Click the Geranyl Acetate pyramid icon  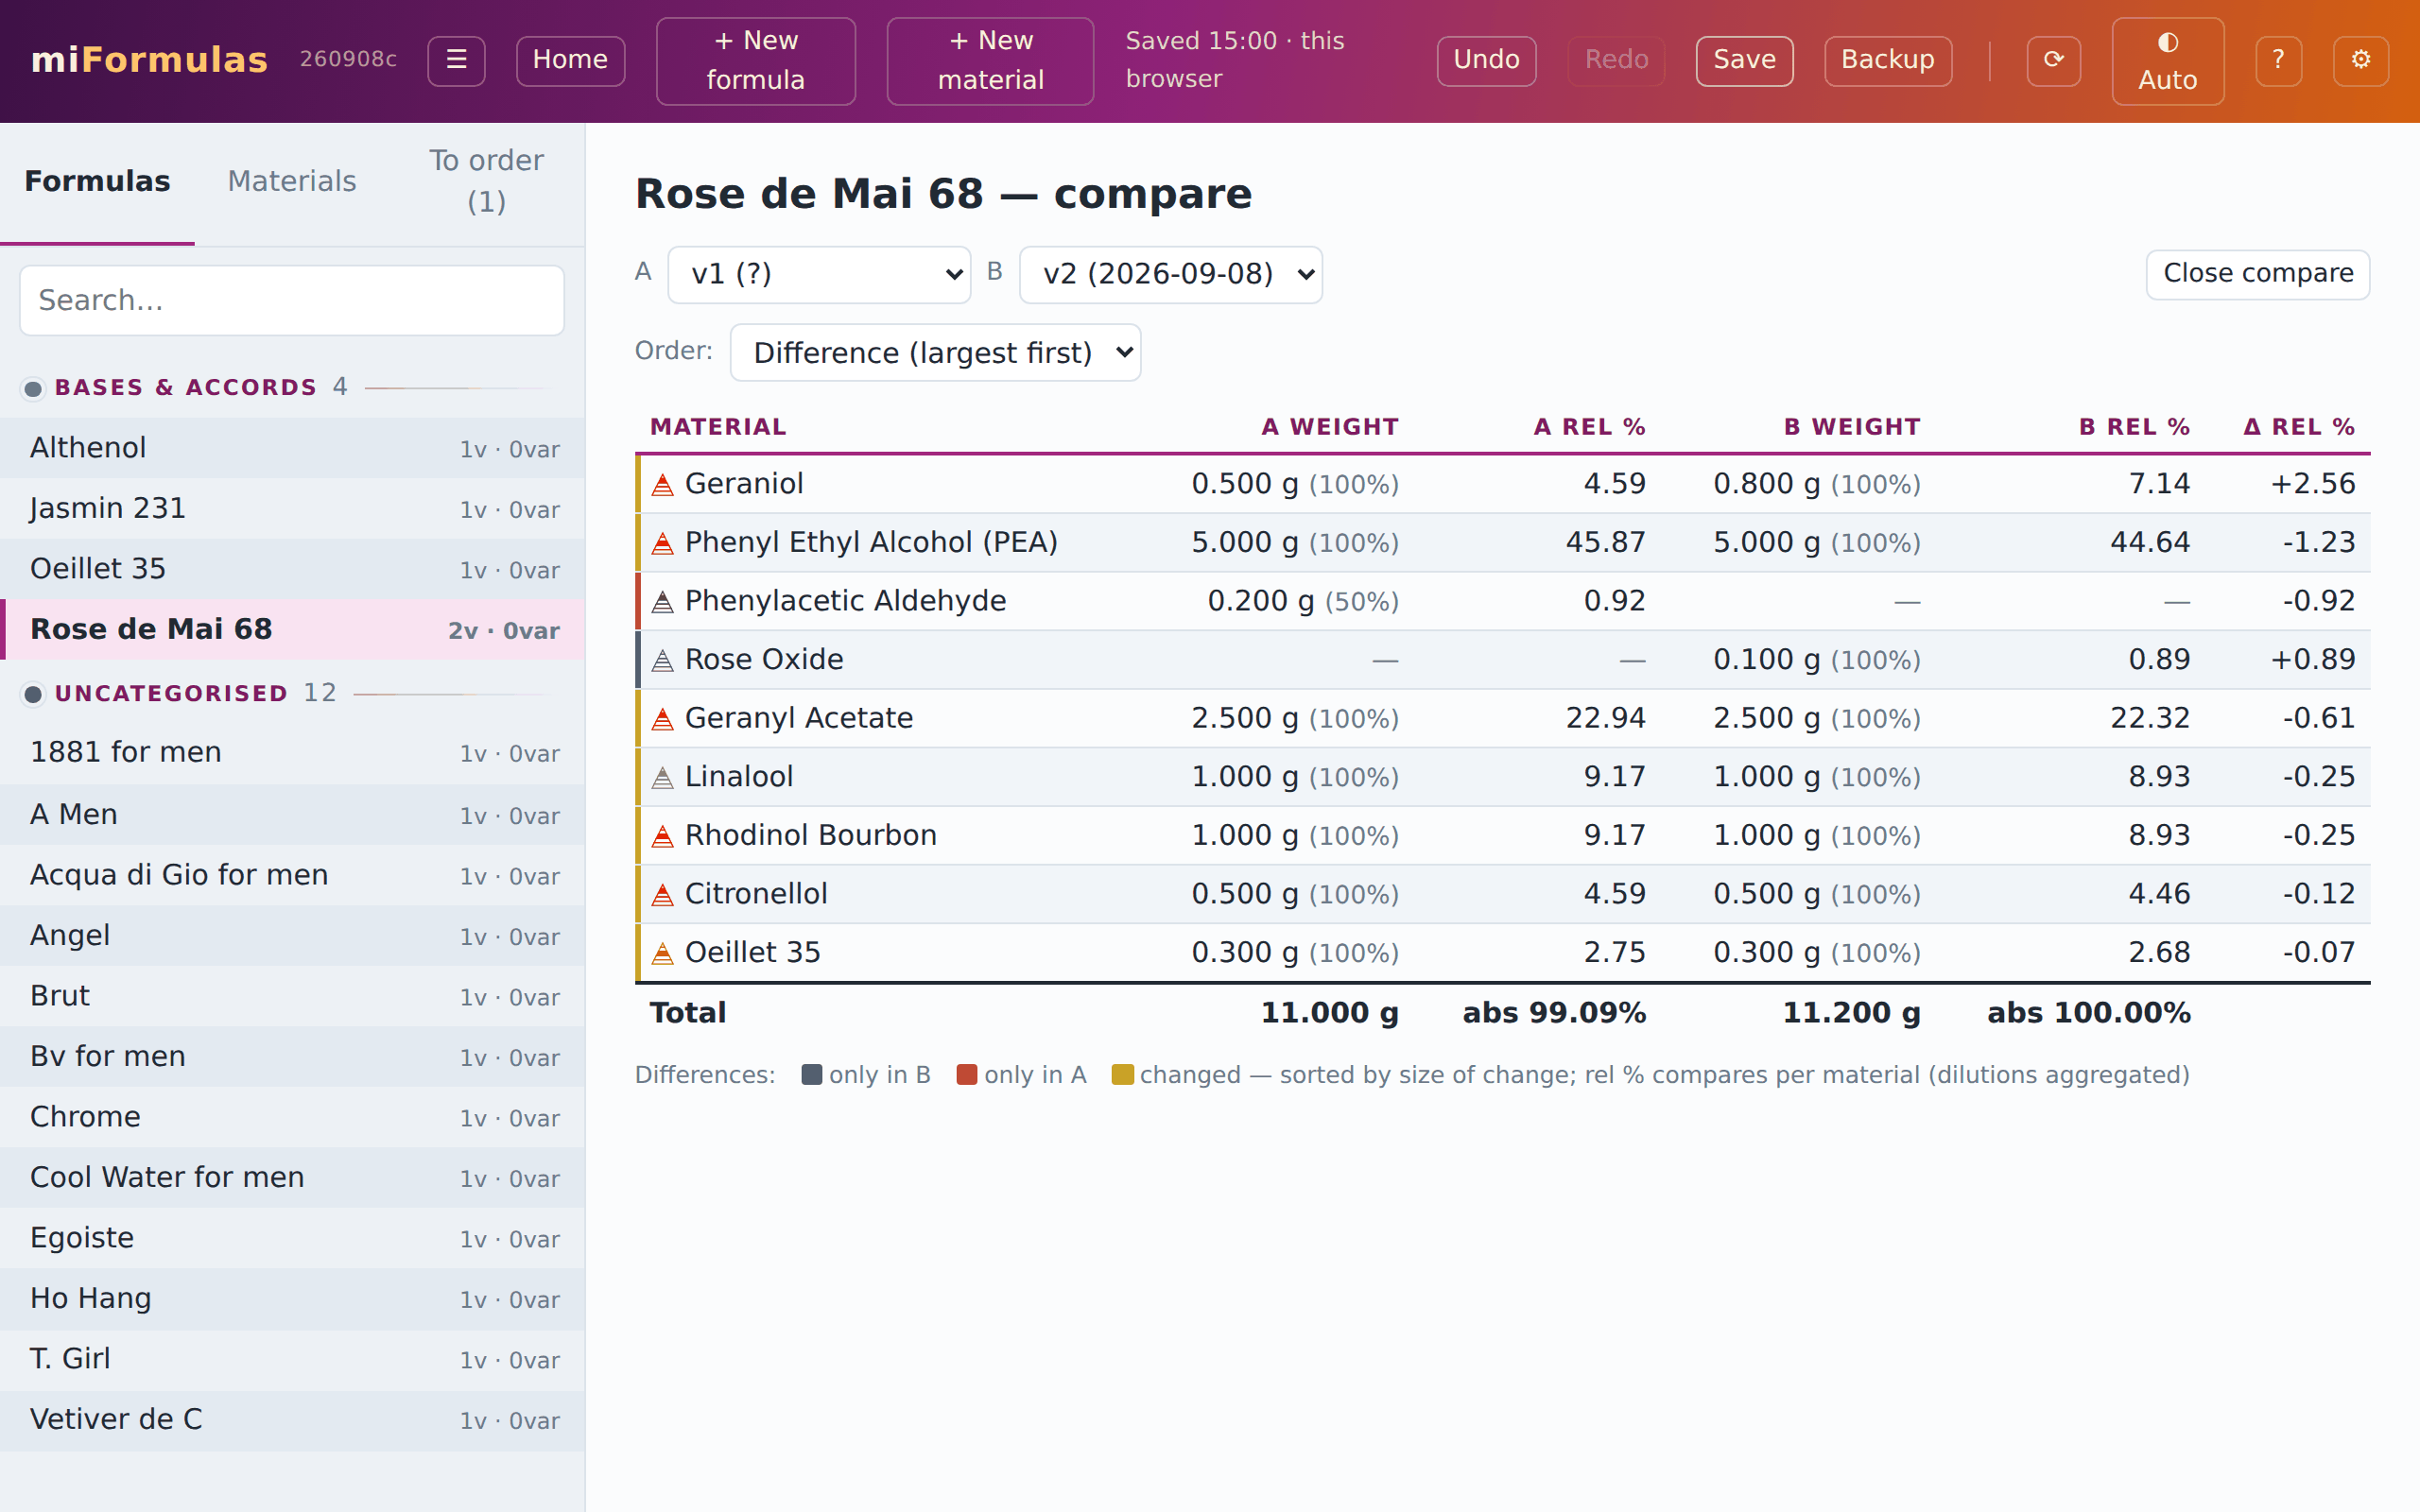(662, 719)
